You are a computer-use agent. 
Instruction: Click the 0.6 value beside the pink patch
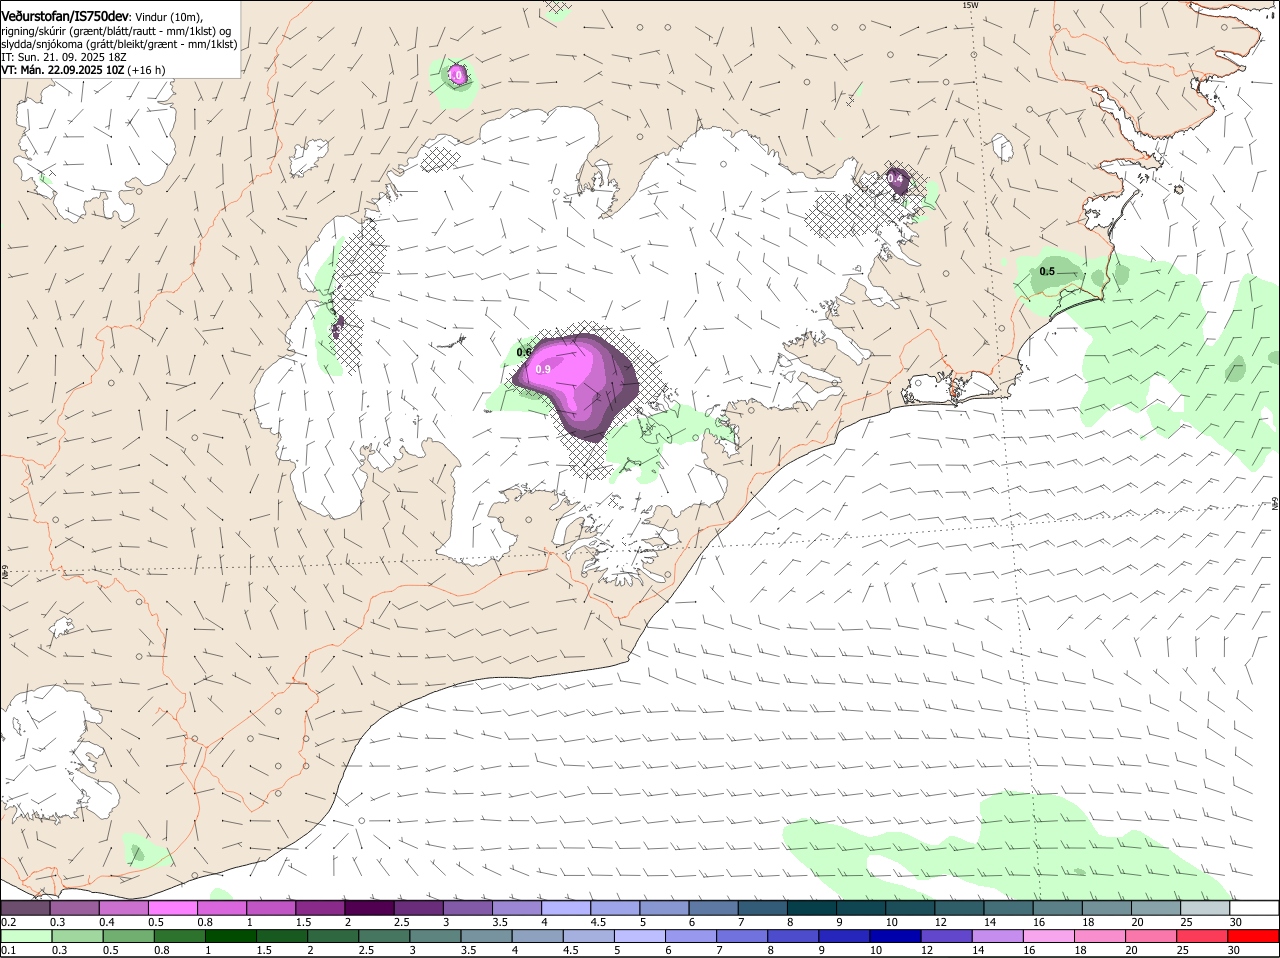[524, 352]
